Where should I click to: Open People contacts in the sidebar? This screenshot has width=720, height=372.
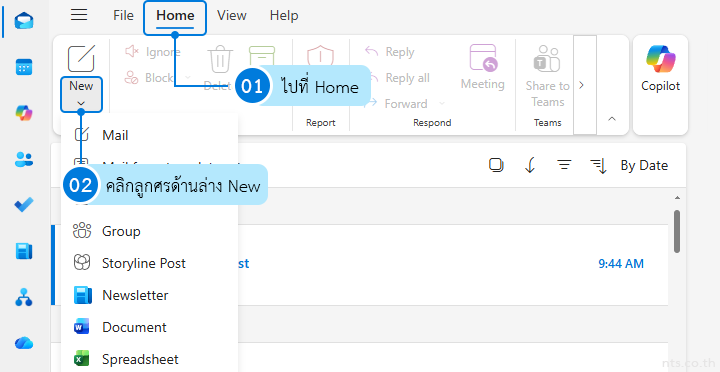point(24,159)
